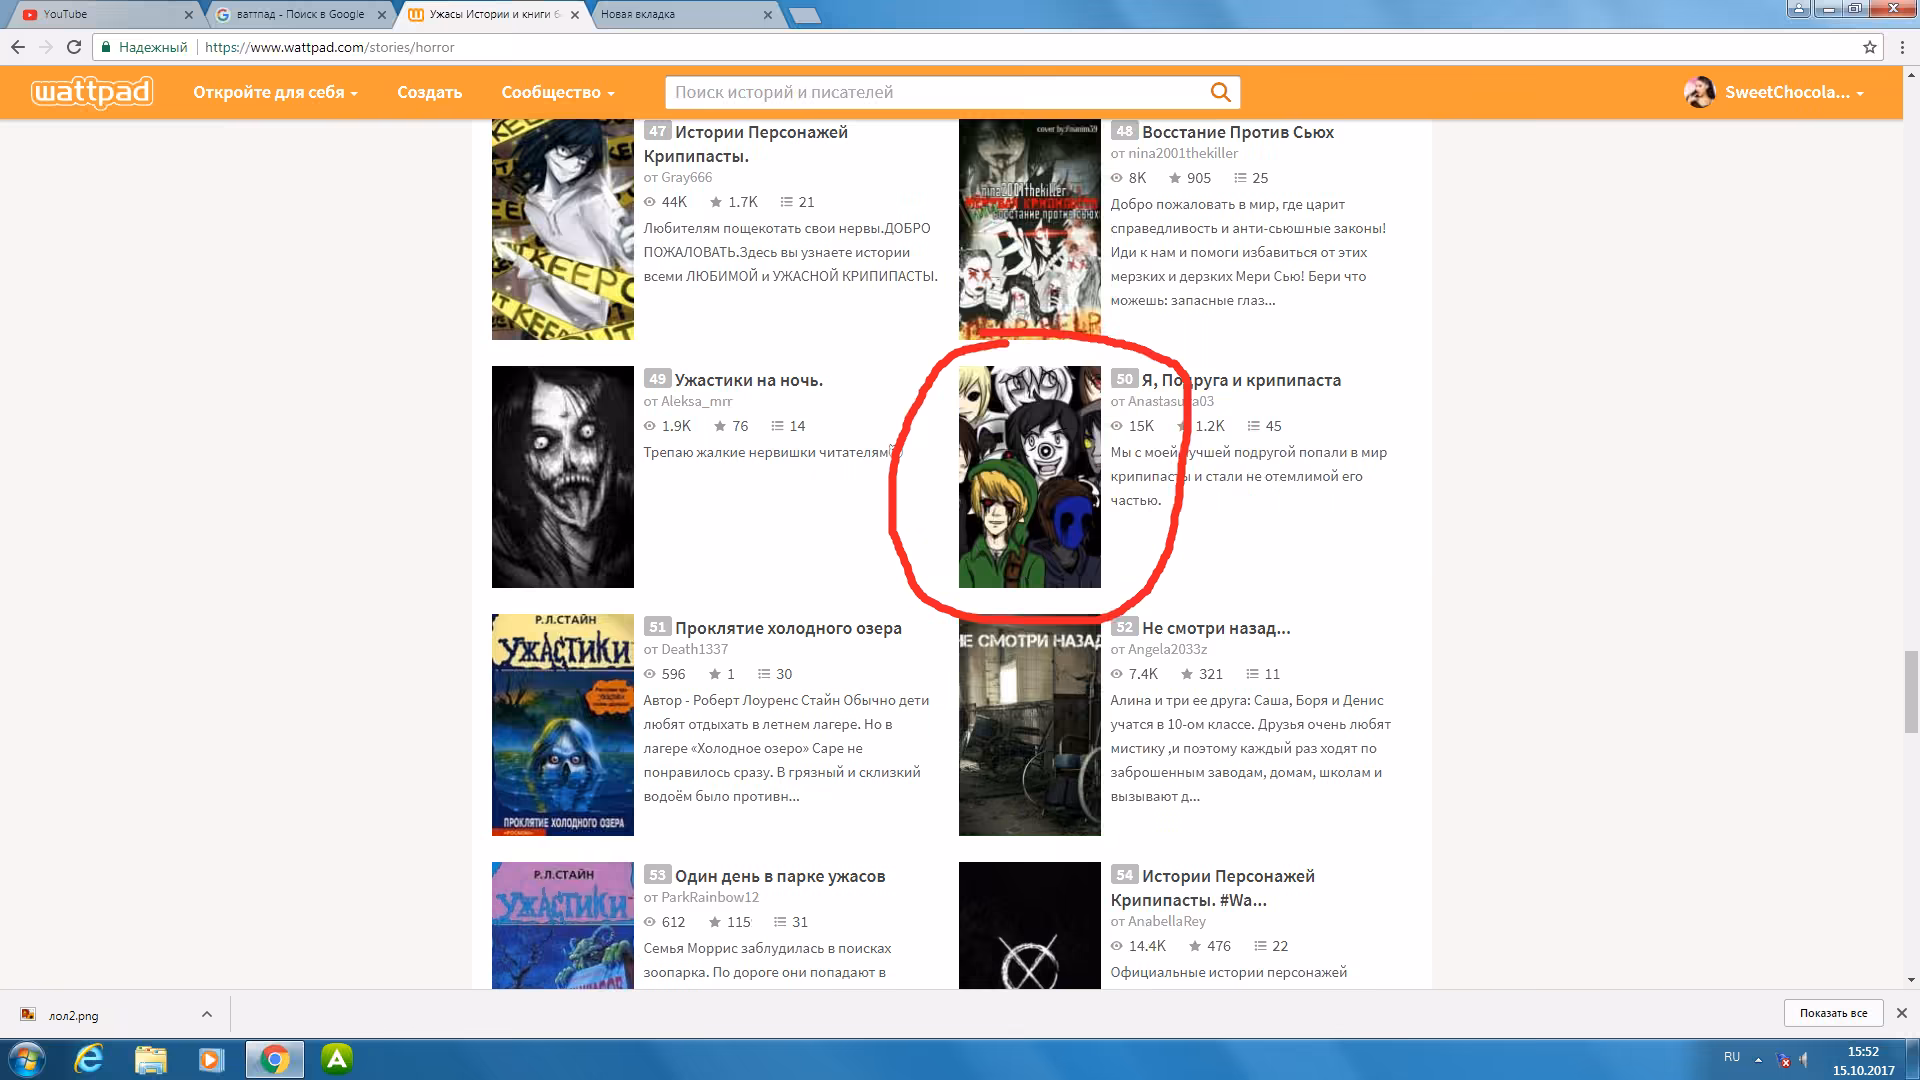Viewport: 1920px width, 1080px height.
Task: Click the RU language indicator
Action: [x=1732, y=1058]
